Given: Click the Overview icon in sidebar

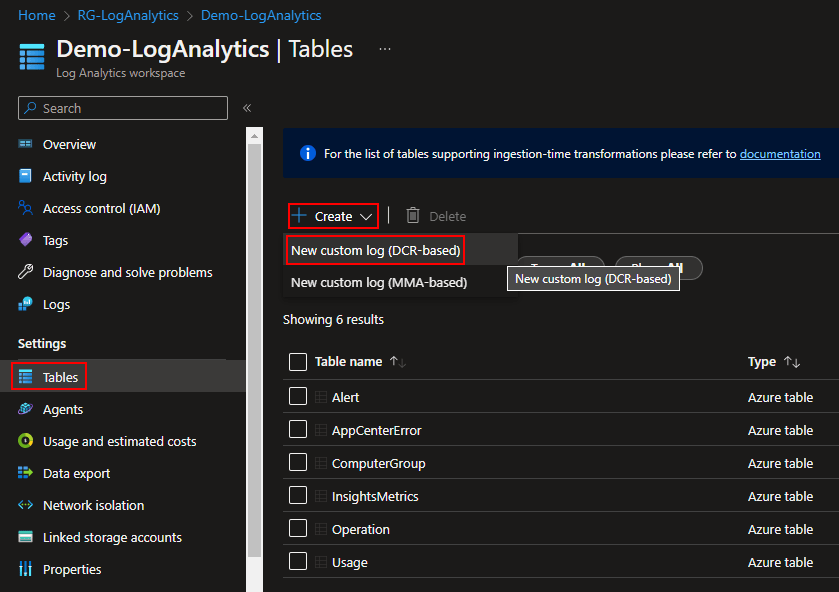Looking at the screenshot, I should pyautogui.click(x=26, y=144).
